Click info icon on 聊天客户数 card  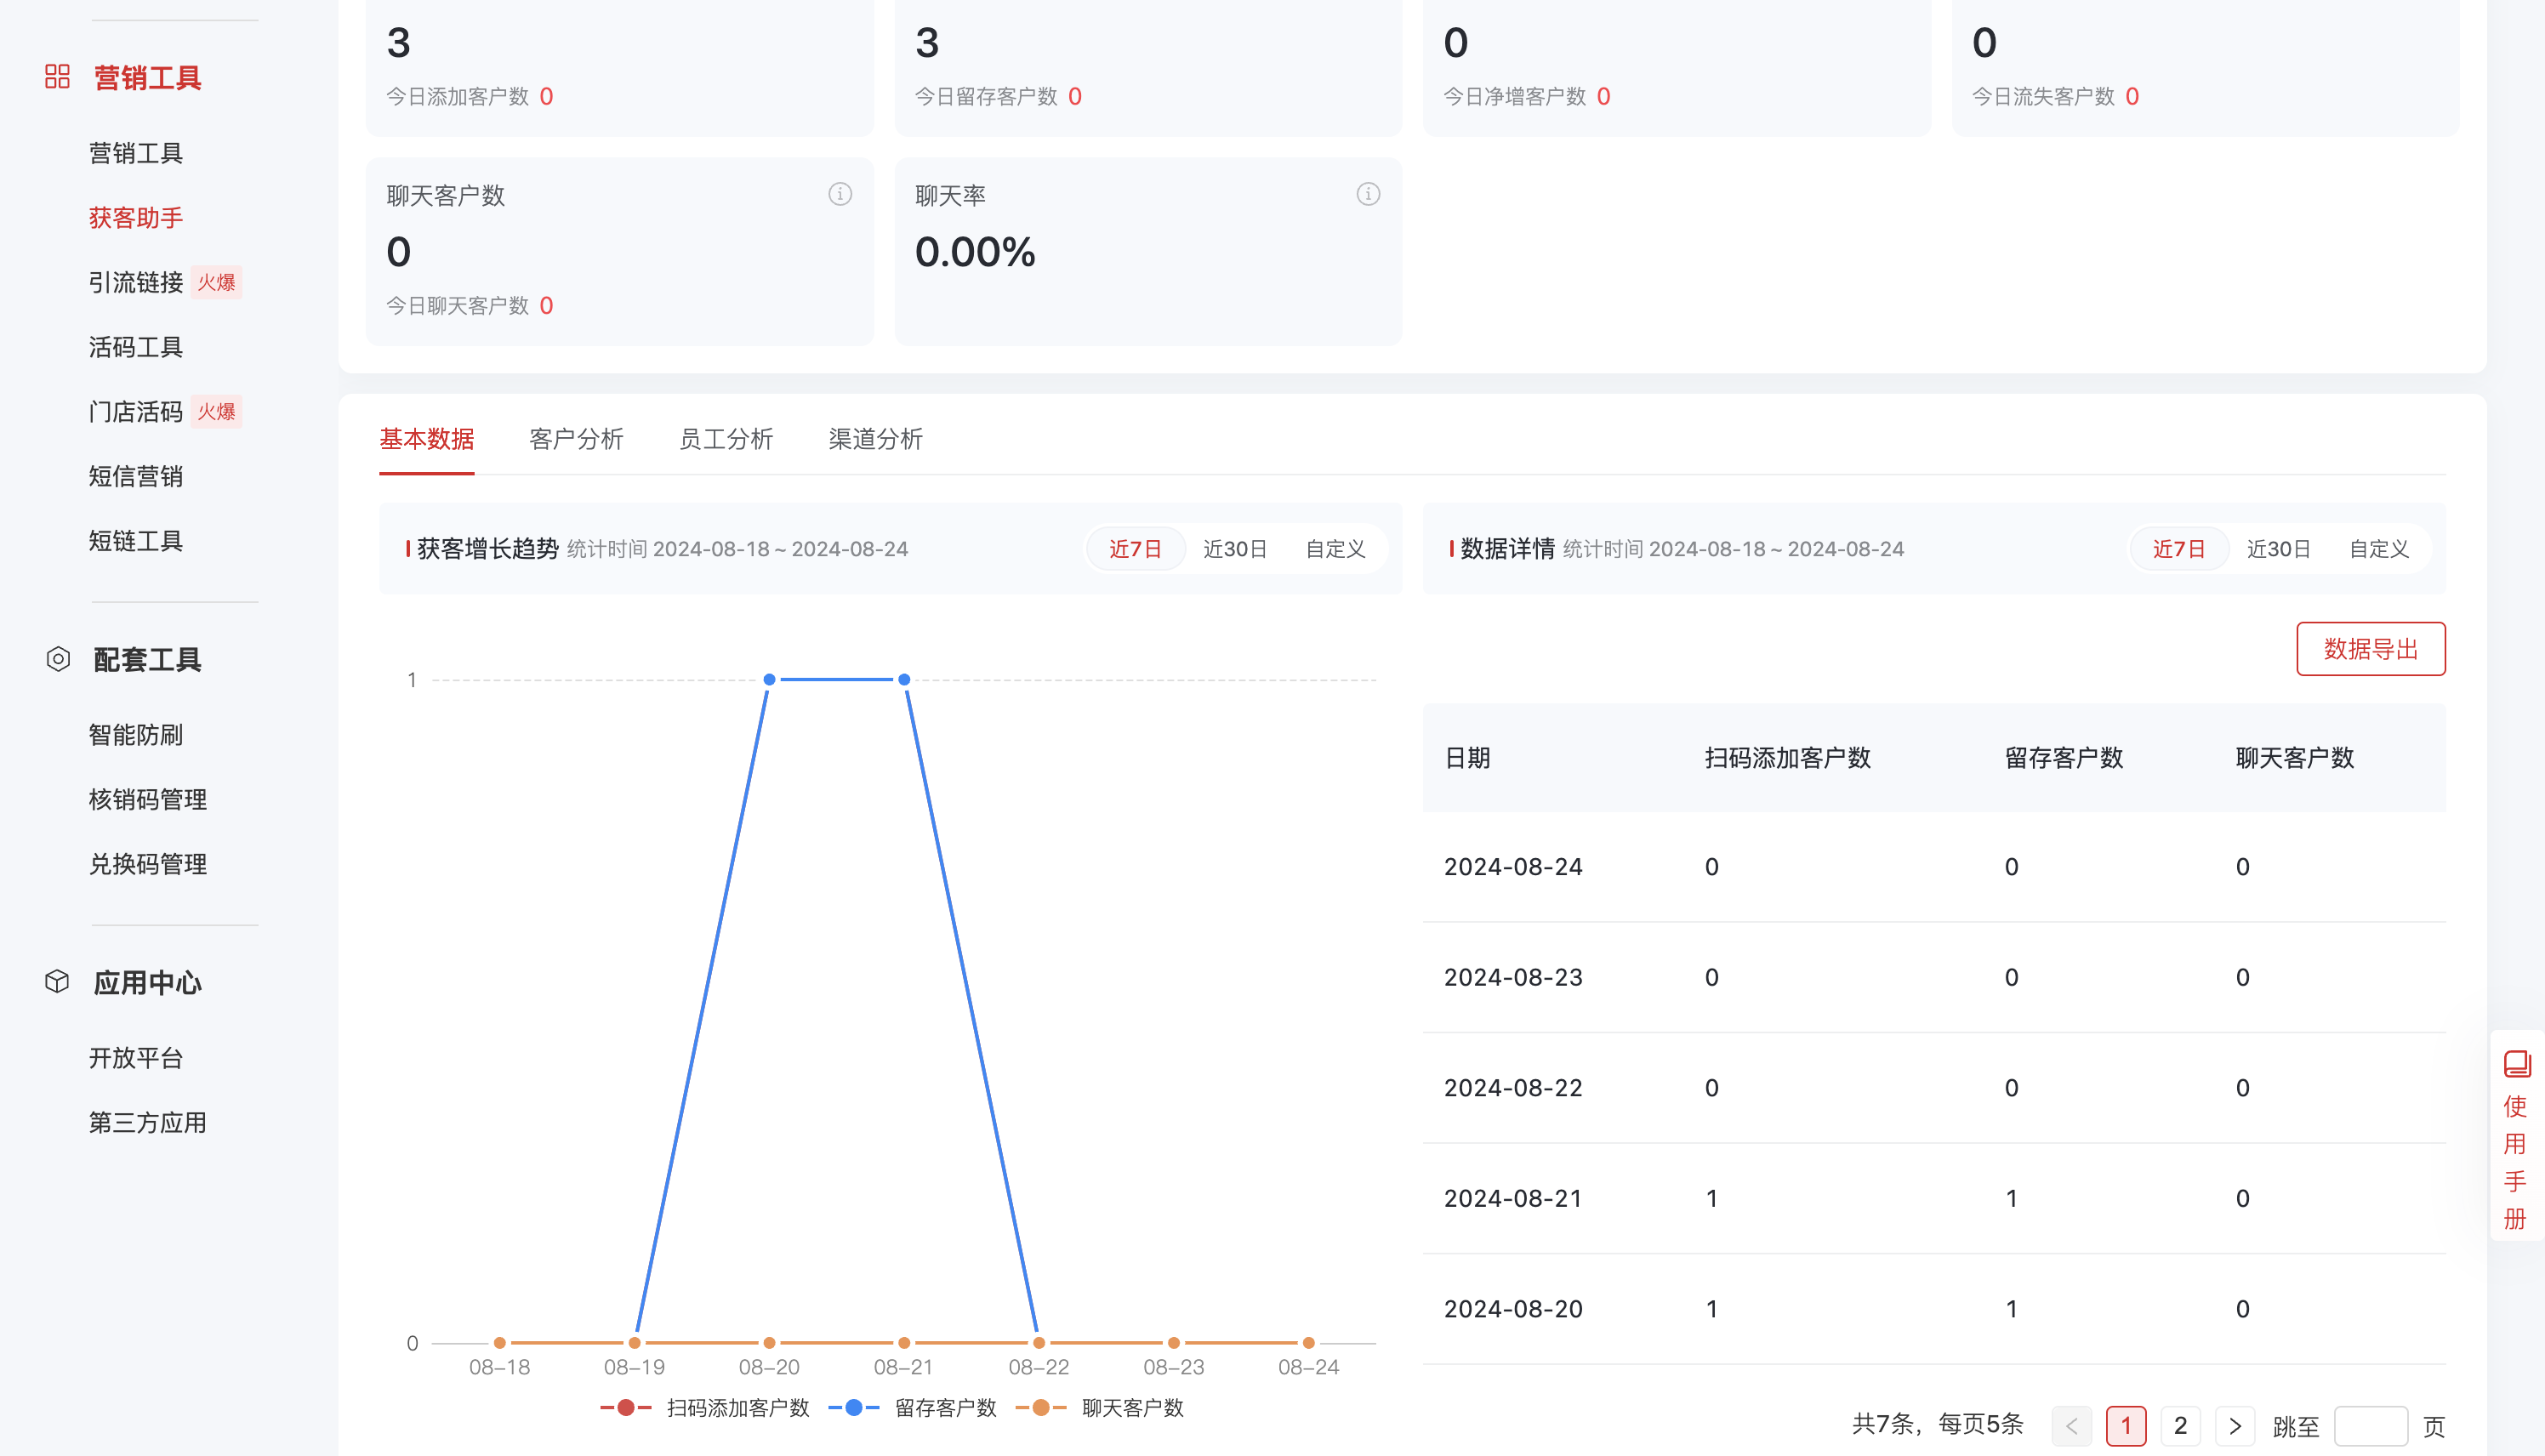point(840,194)
